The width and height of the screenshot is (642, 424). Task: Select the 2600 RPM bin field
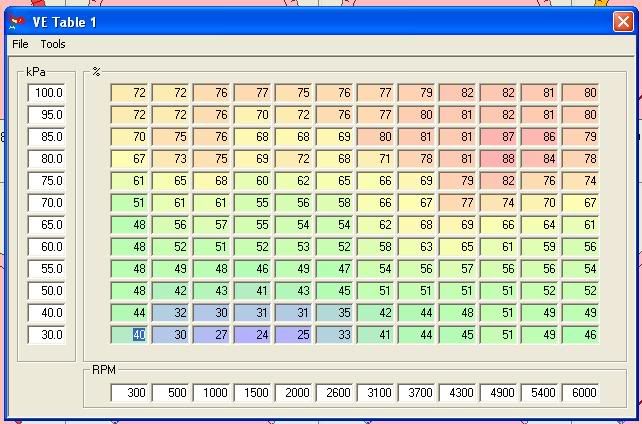[x=335, y=393]
